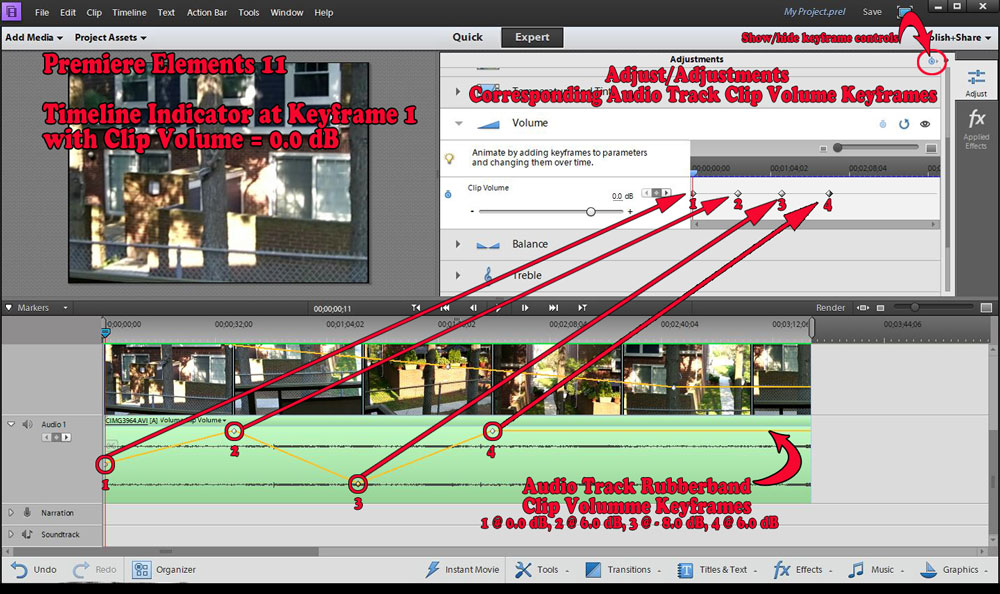Open the Edit menu

[x=68, y=12]
